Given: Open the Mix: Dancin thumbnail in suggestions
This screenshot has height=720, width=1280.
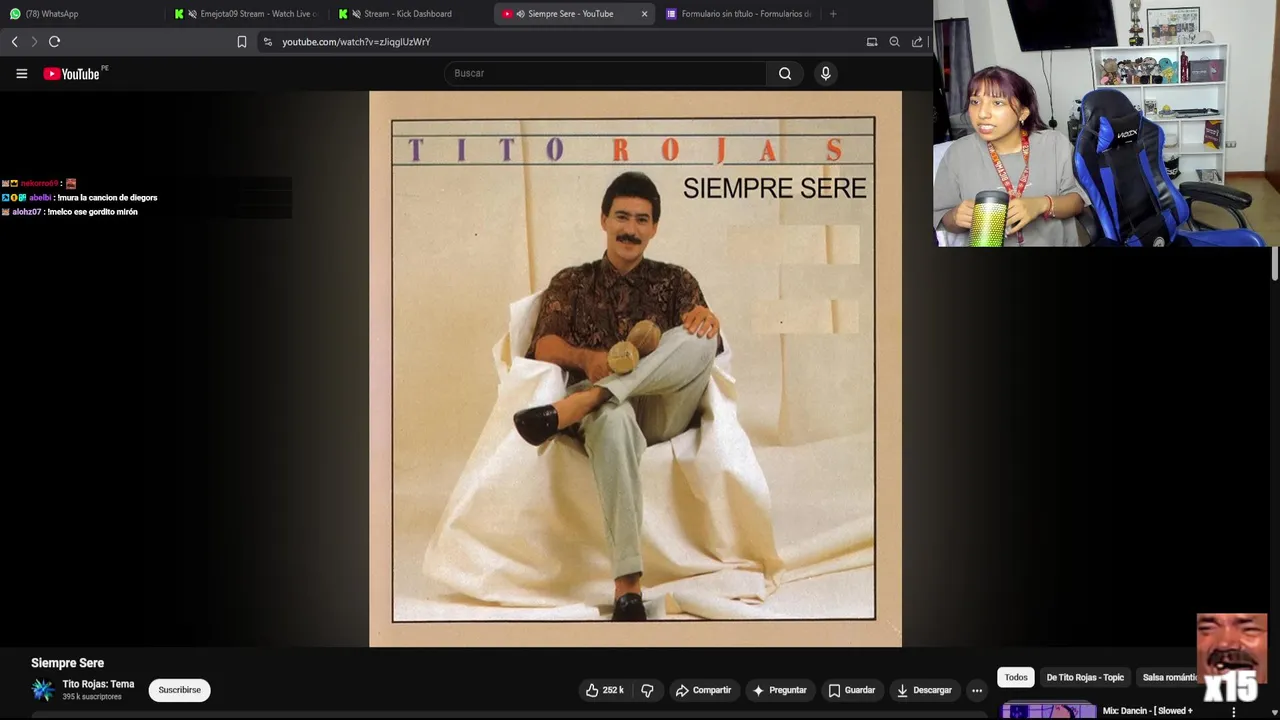Looking at the screenshot, I should click(1048, 712).
